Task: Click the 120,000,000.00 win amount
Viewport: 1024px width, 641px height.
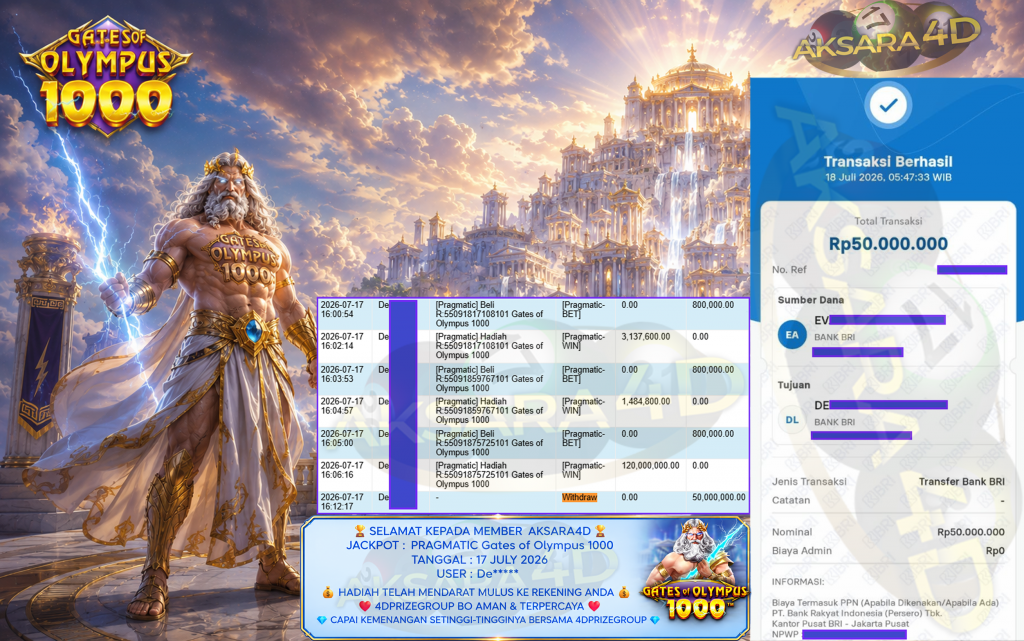Action: click(650, 465)
